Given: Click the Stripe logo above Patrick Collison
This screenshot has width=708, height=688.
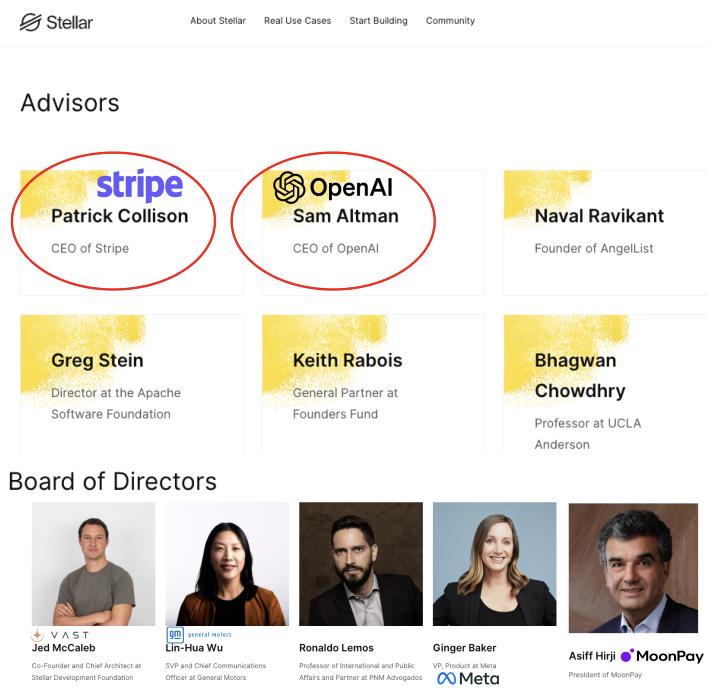Looking at the screenshot, I should point(140,185).
